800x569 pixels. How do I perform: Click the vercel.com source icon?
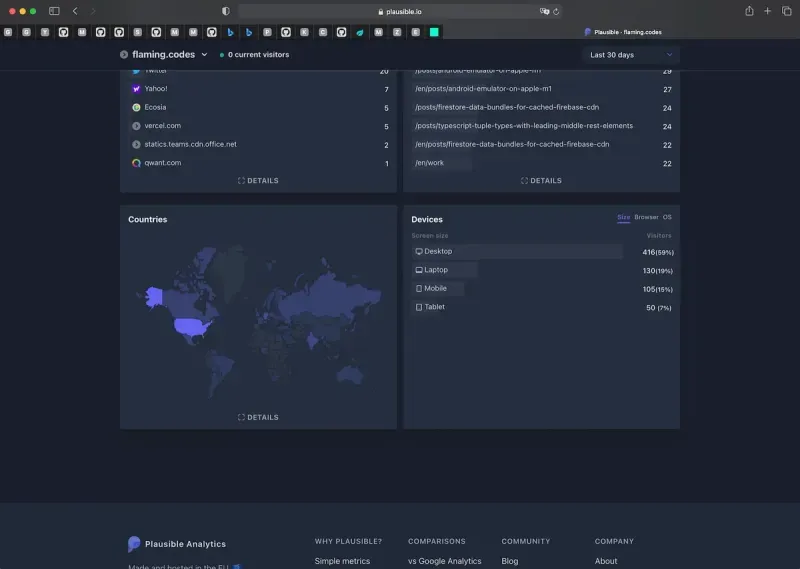point(136,126)
